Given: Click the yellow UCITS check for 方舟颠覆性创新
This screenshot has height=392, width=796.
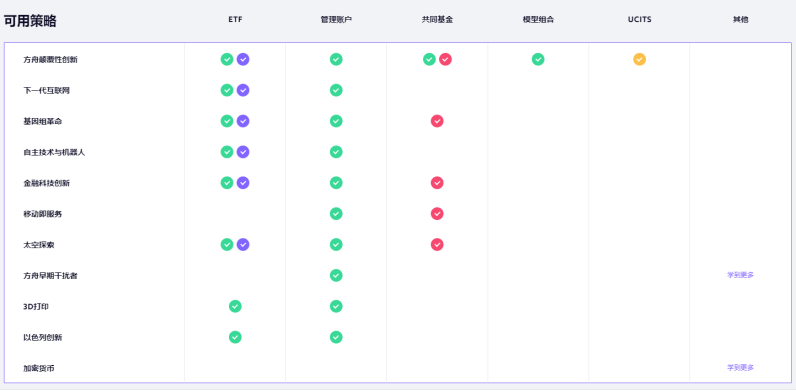Looking at the screenshot, I should click(x=640, y=59).
